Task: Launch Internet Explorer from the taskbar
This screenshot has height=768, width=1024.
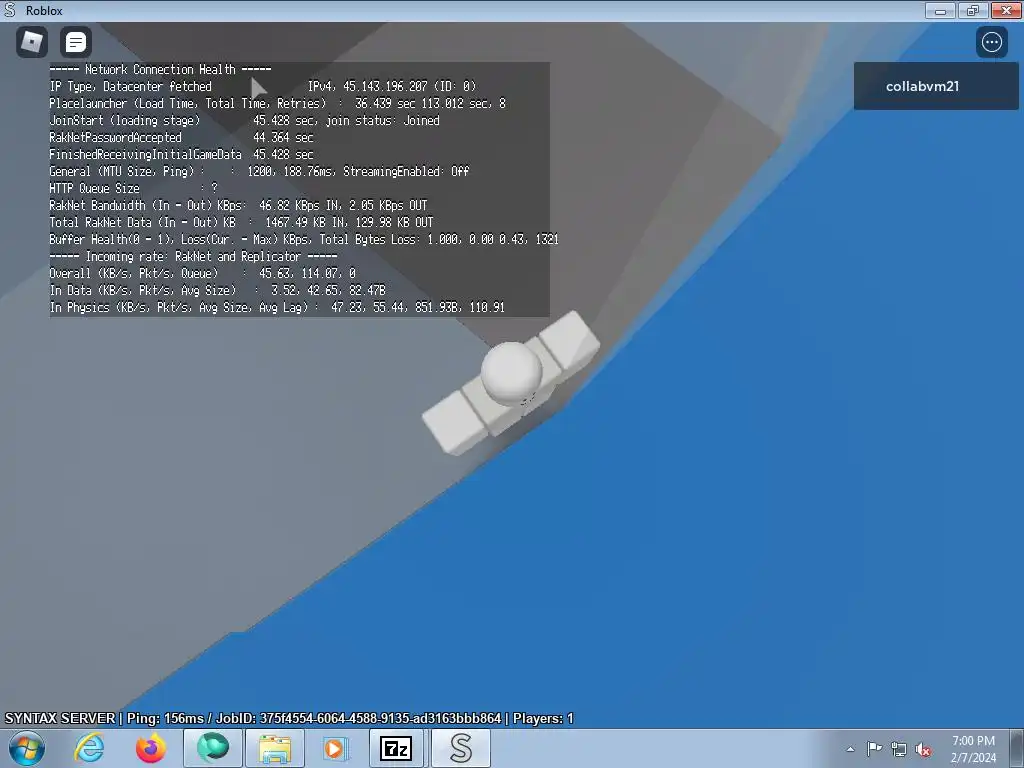Action: click(89, 748)
